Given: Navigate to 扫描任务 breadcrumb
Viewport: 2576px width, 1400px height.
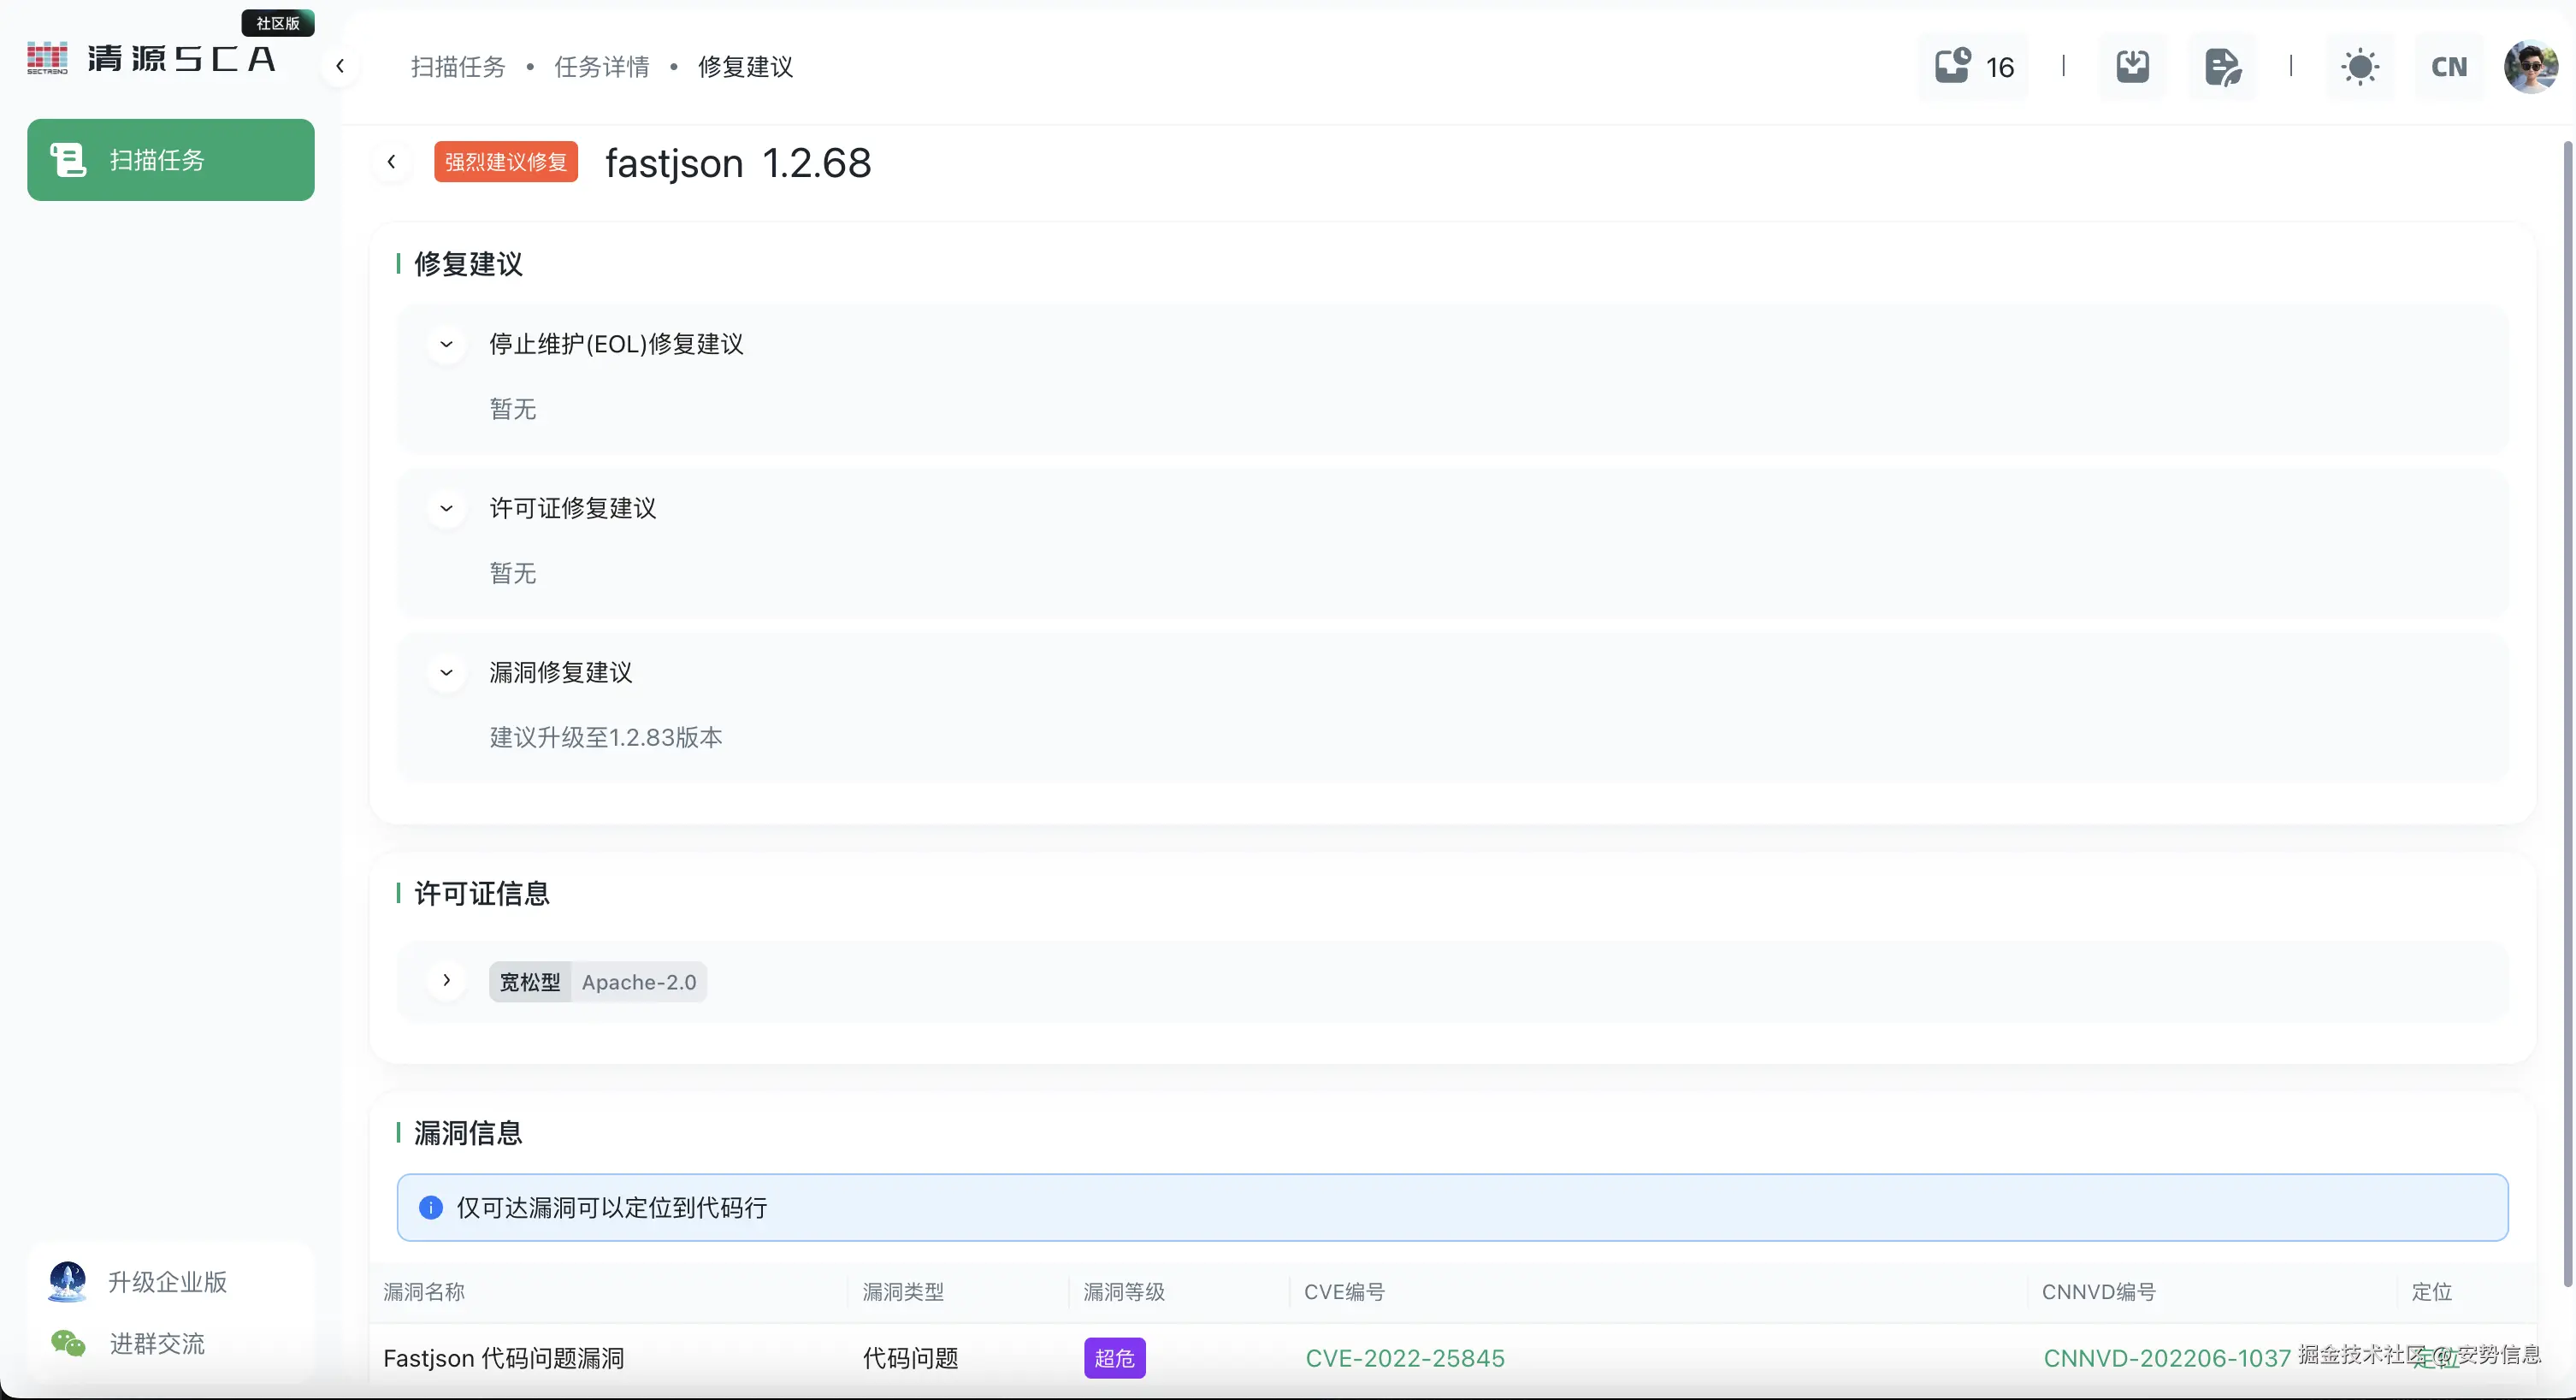Looking at the screenshot, I should click(x=458, y=66).
